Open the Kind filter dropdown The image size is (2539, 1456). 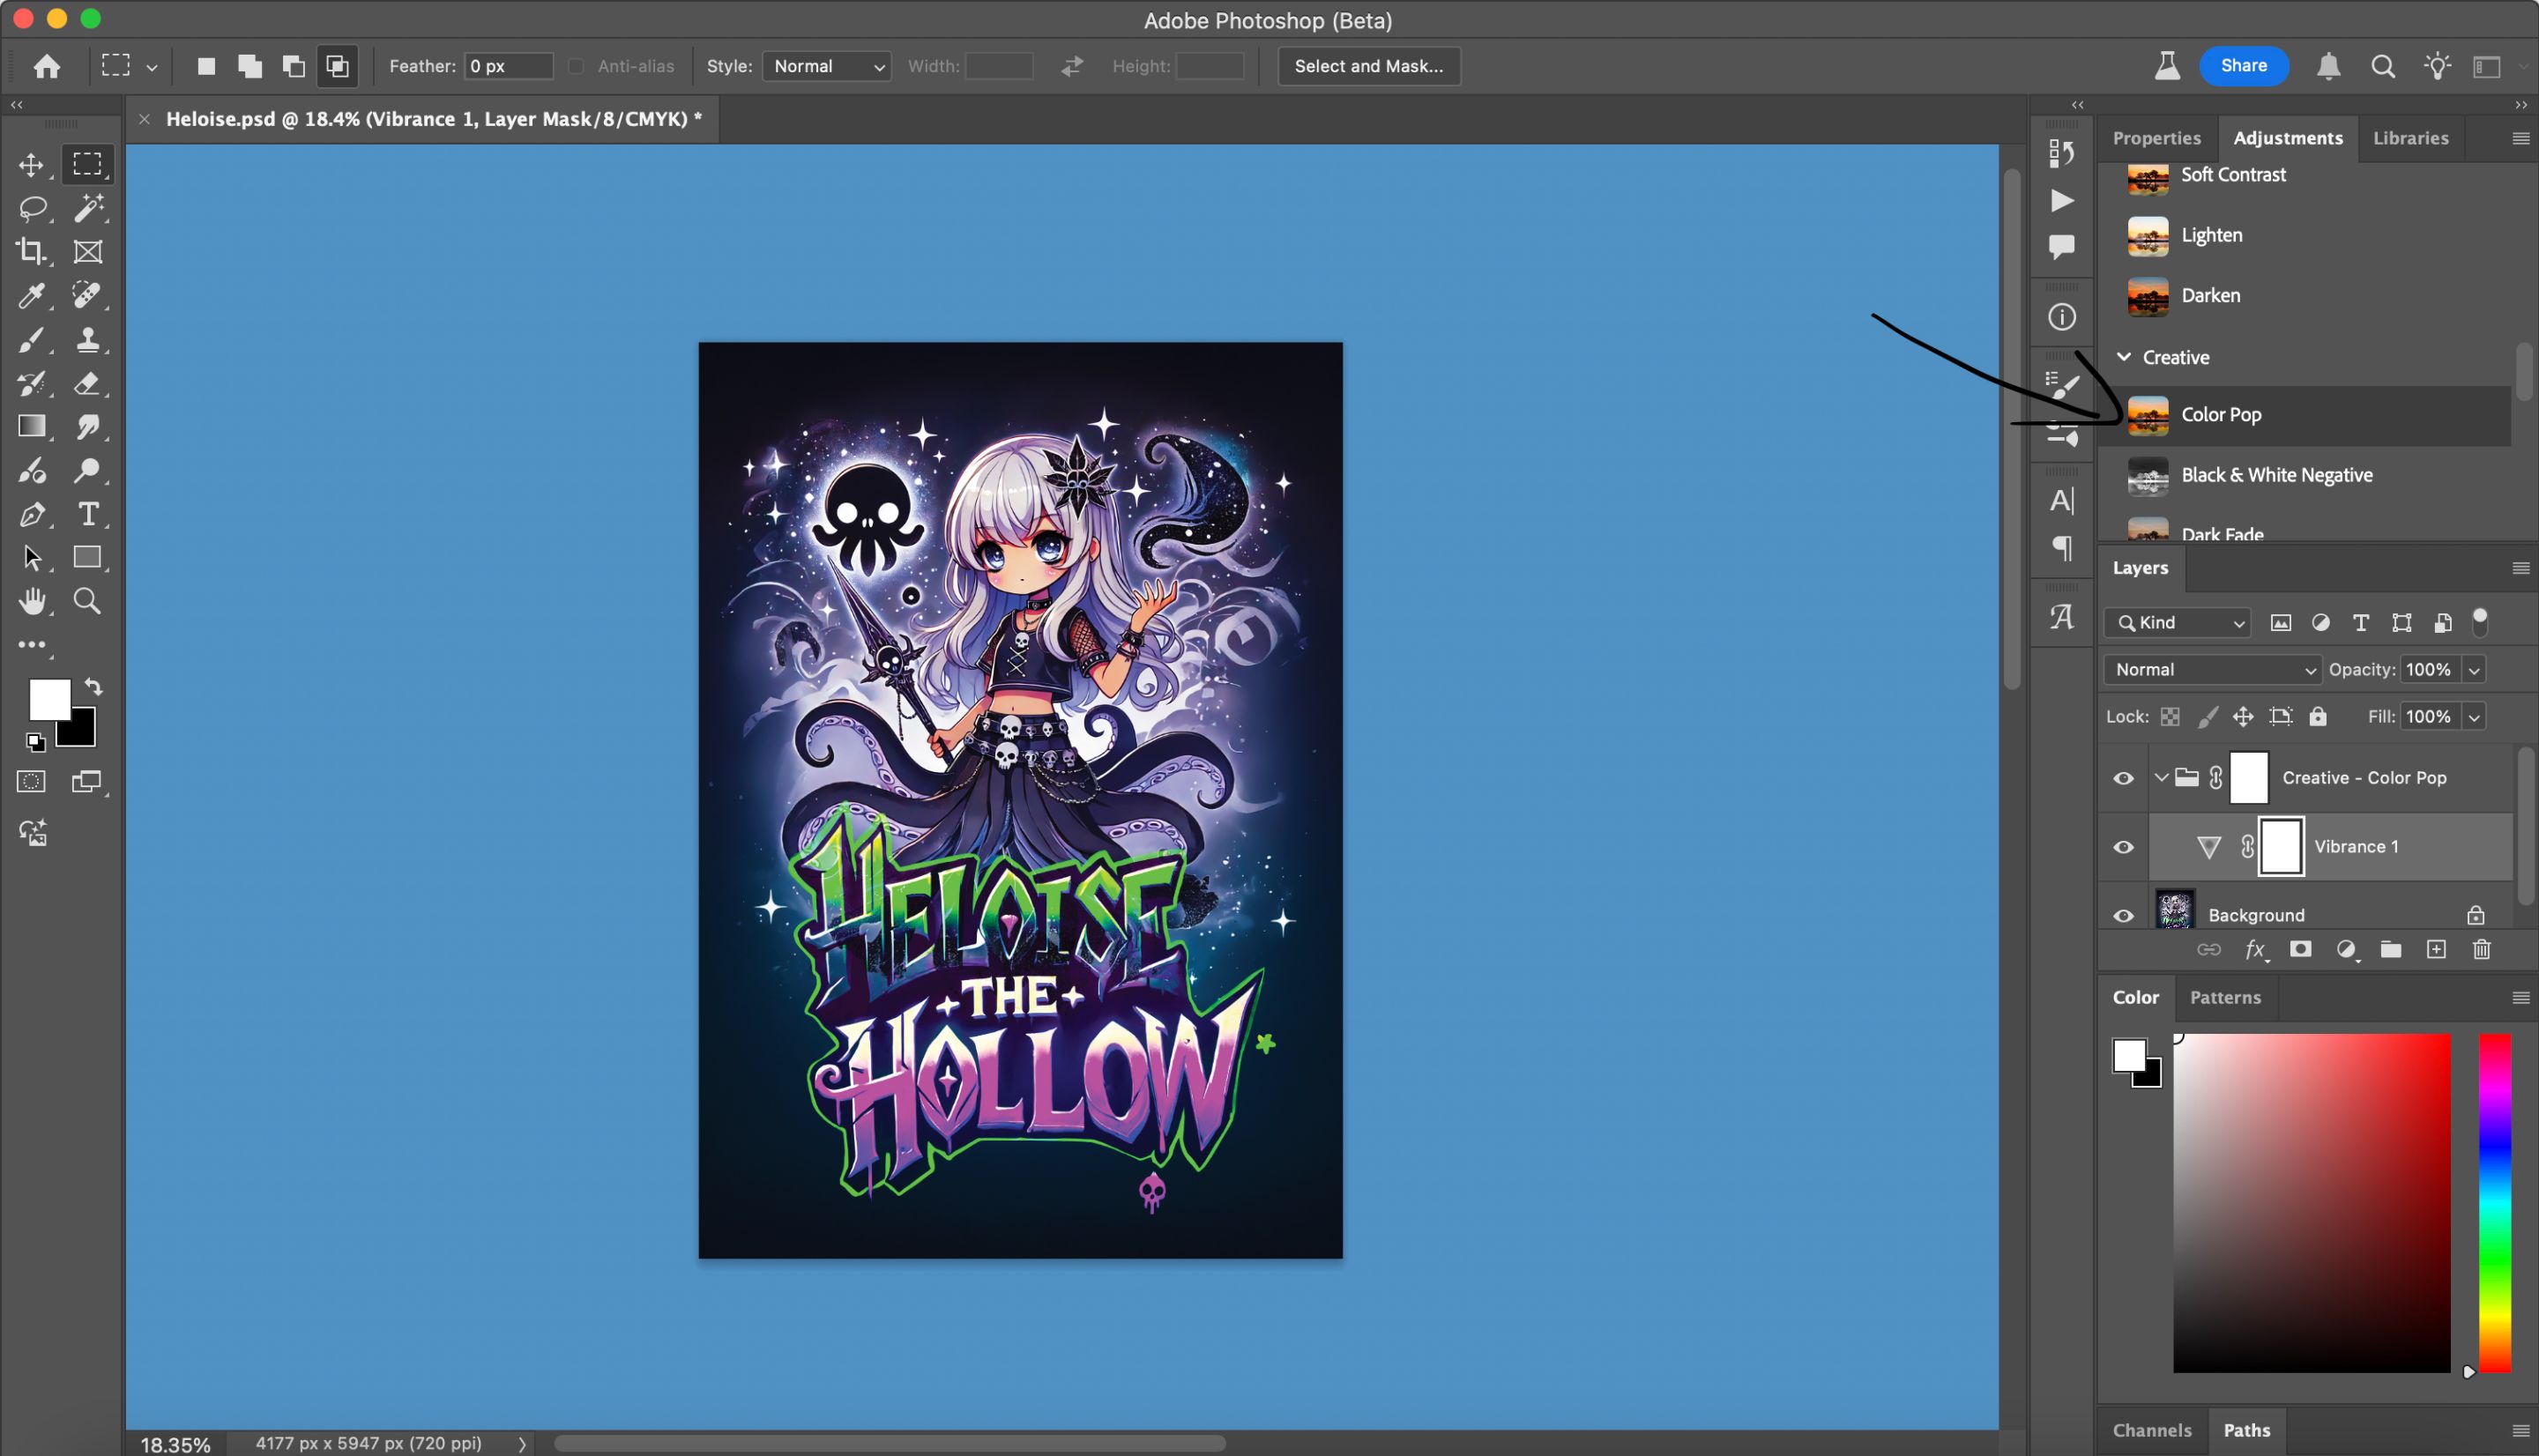pyautogui.click(x=2178, y=623)
